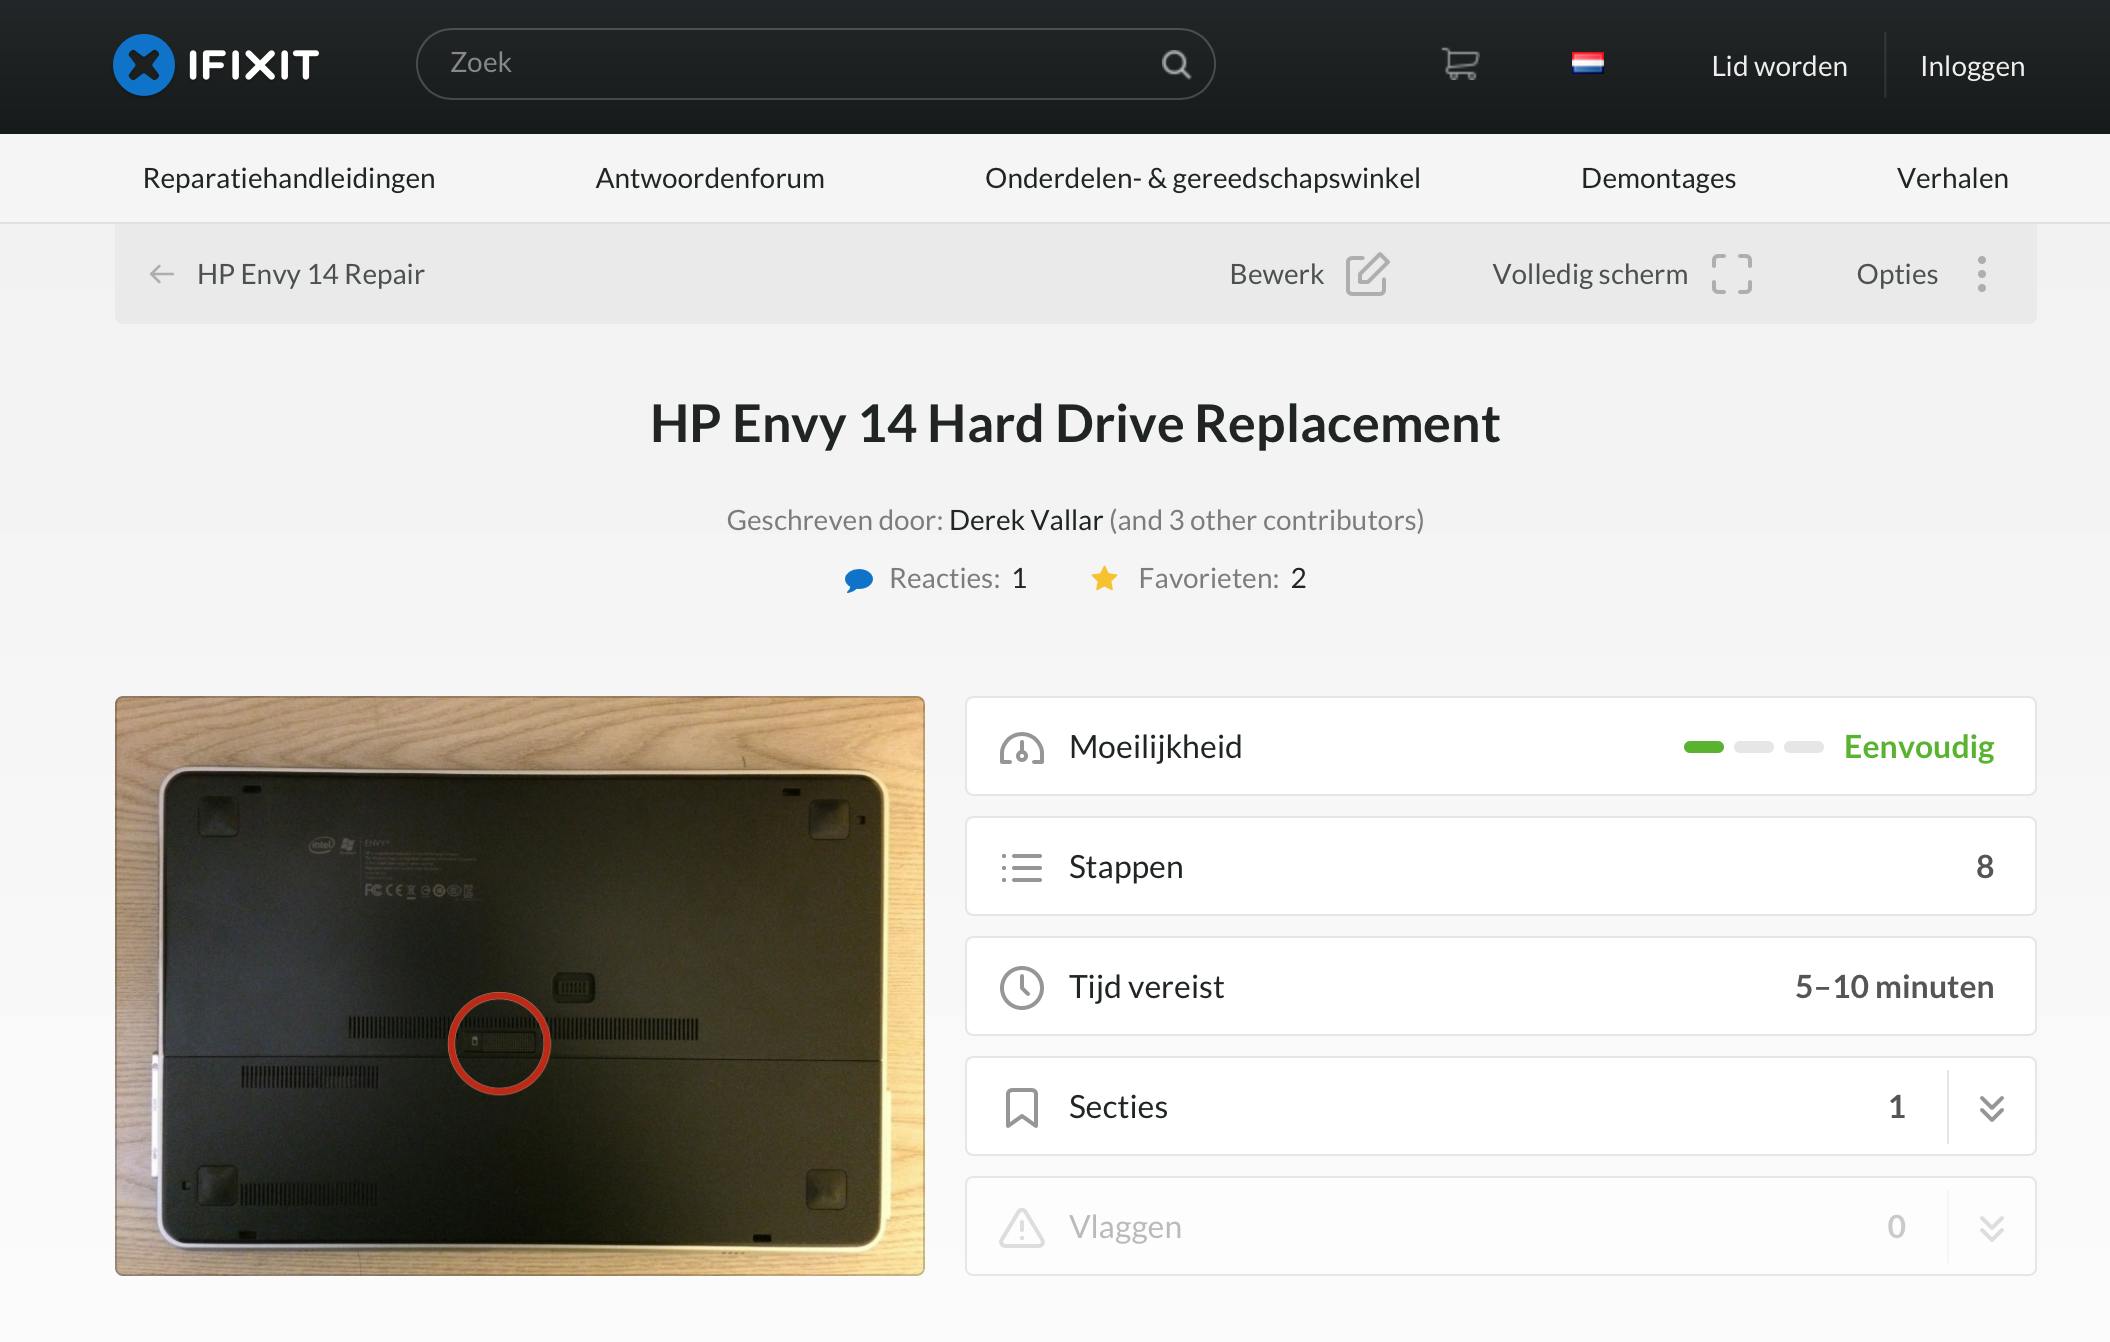Go to the Antwoordenforum tab
Screen dimensions: 2110x1342
(709, 178)
